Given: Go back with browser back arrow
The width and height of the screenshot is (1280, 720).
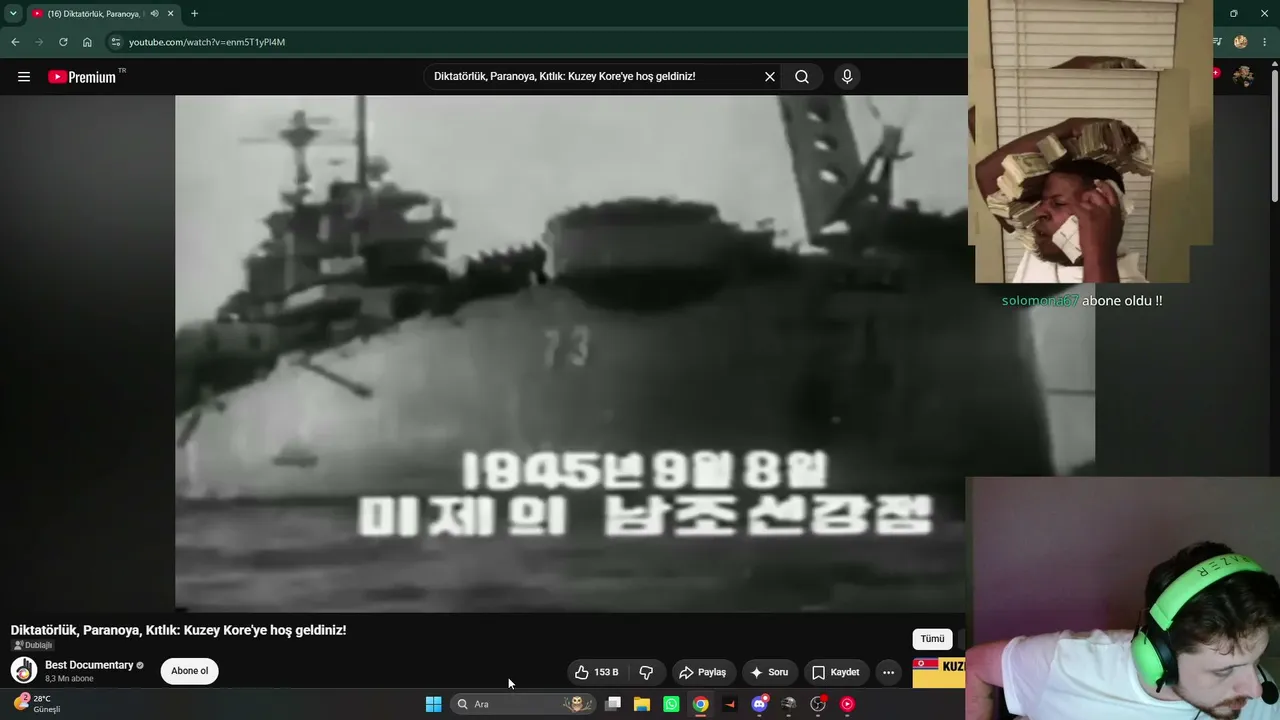Looking at the screenshot, I should [x=15, y=42].
